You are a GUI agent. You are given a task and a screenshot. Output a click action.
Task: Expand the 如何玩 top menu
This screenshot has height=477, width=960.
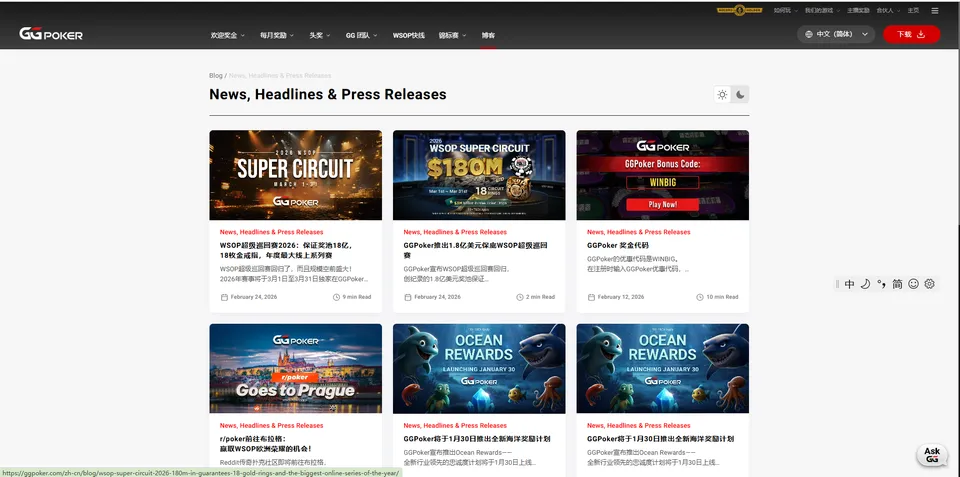point(785,10)
